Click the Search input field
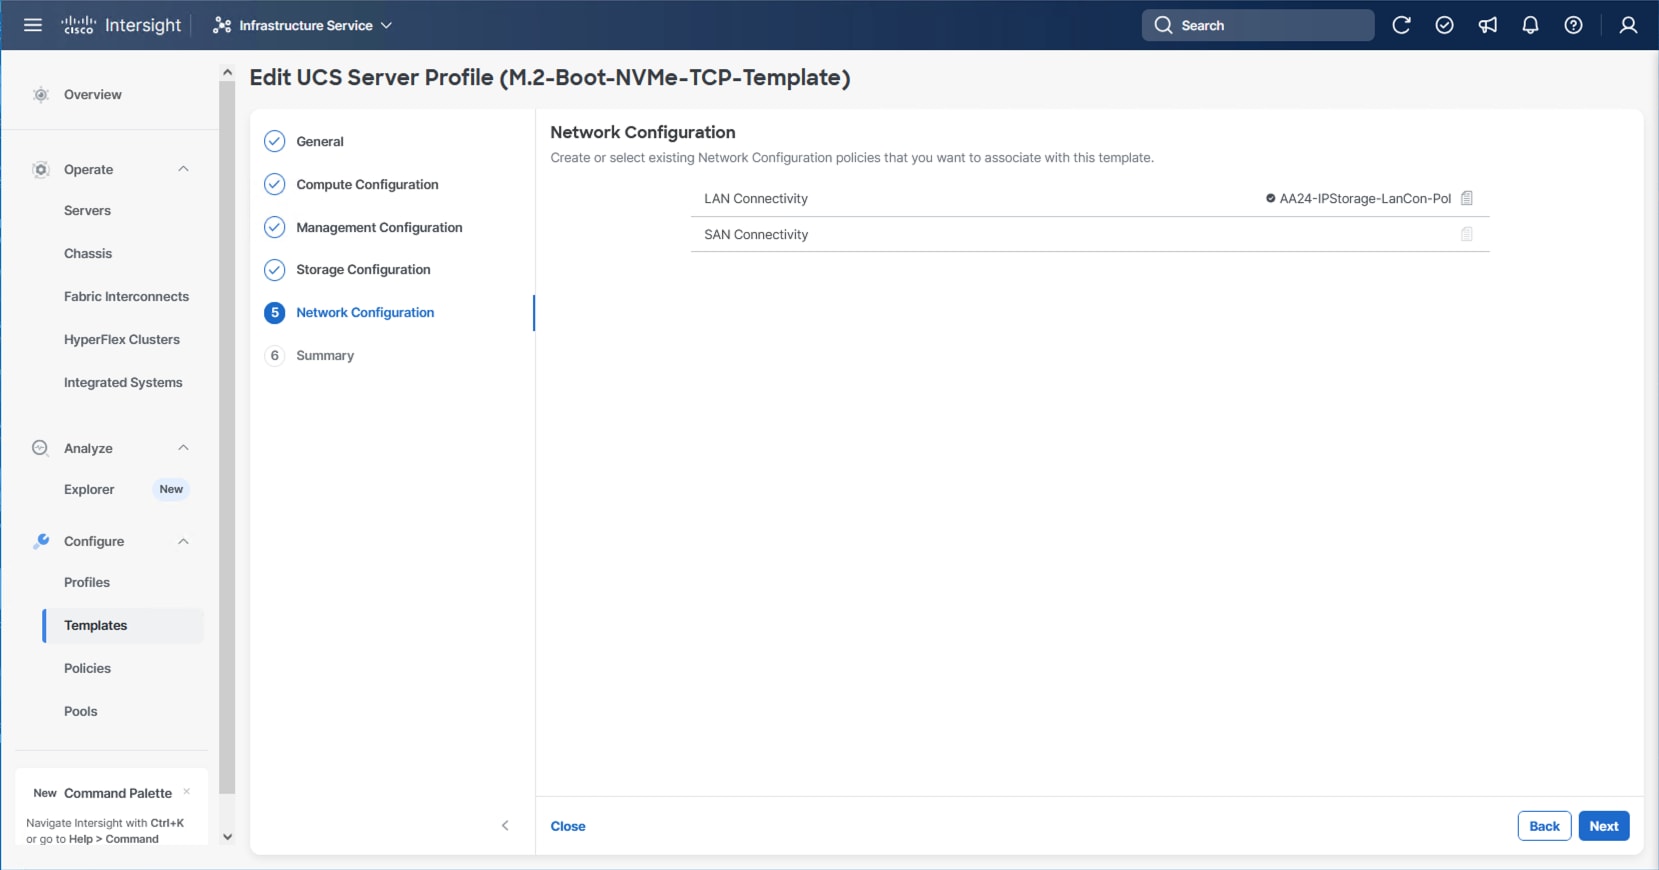The width and height of the screenshot is (1659, 870). (x=1258, y=25)
